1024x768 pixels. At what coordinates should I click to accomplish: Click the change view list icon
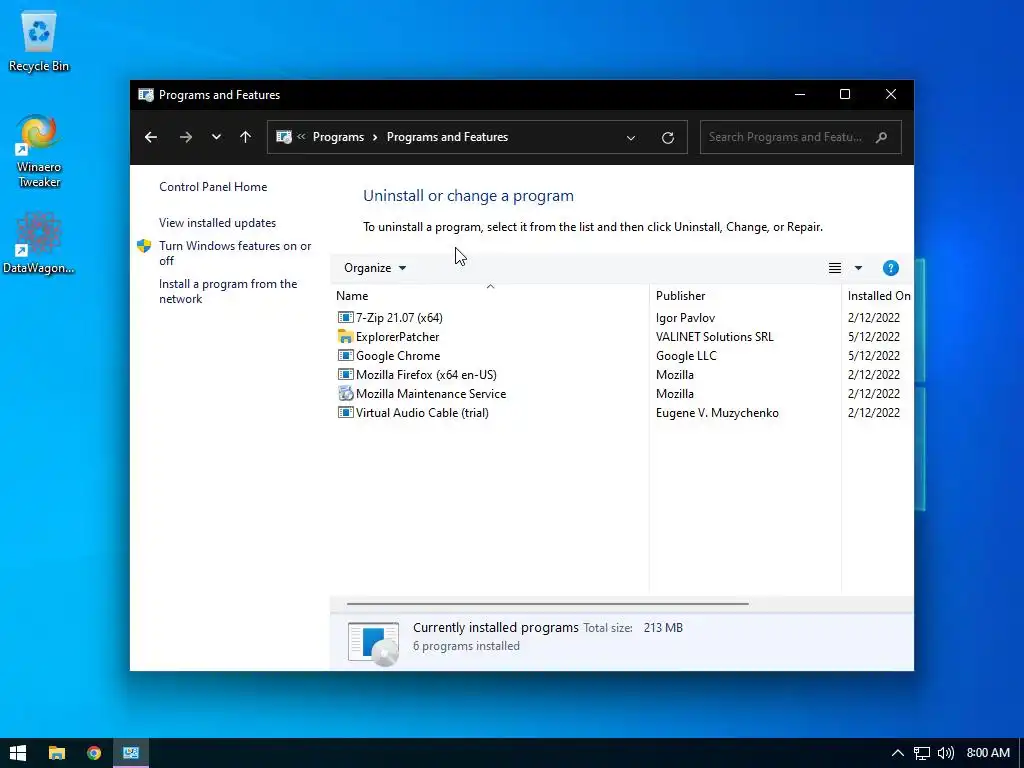835,268
